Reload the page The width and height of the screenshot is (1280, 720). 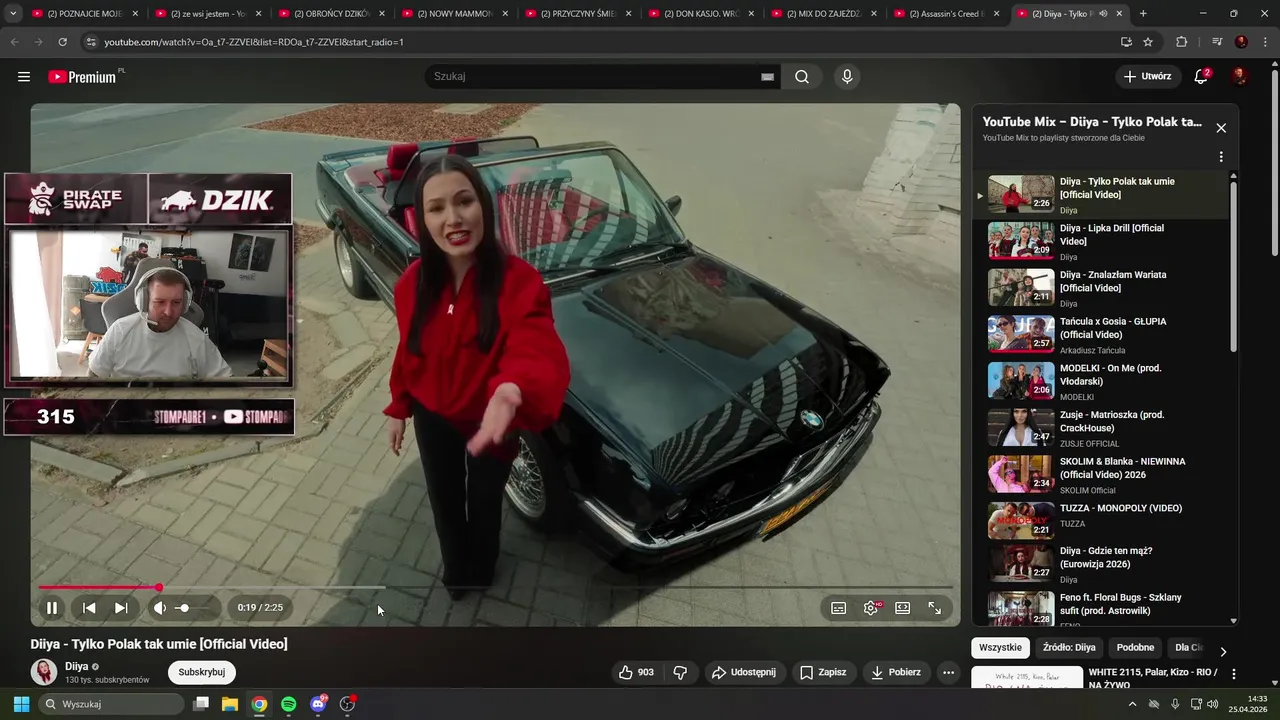click(62, 42)
